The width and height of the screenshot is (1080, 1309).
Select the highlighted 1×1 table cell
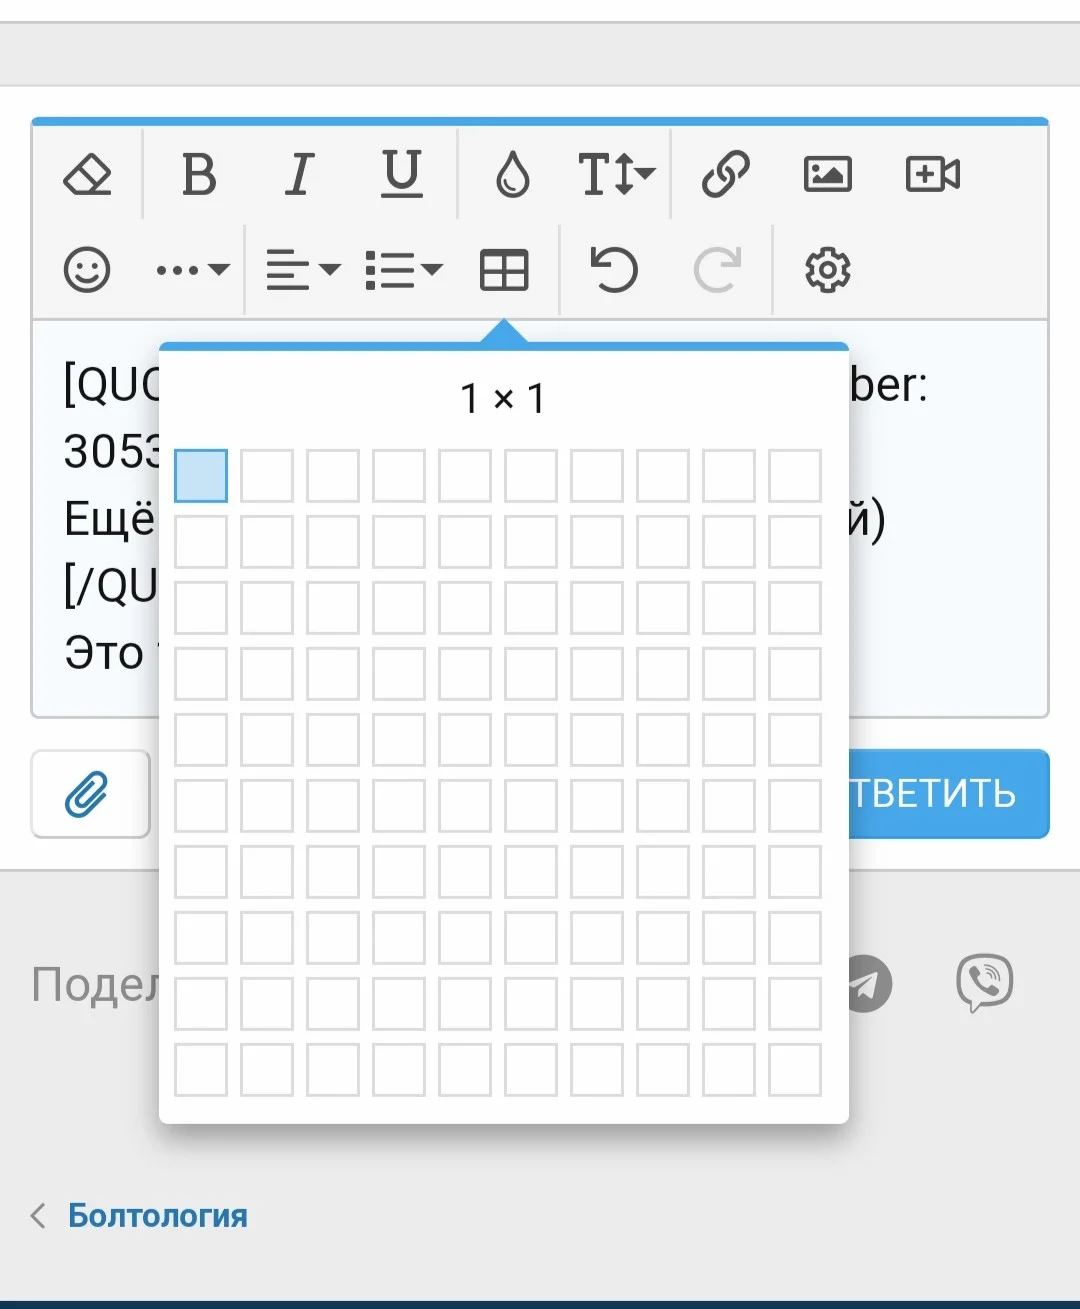pos(201,476)
